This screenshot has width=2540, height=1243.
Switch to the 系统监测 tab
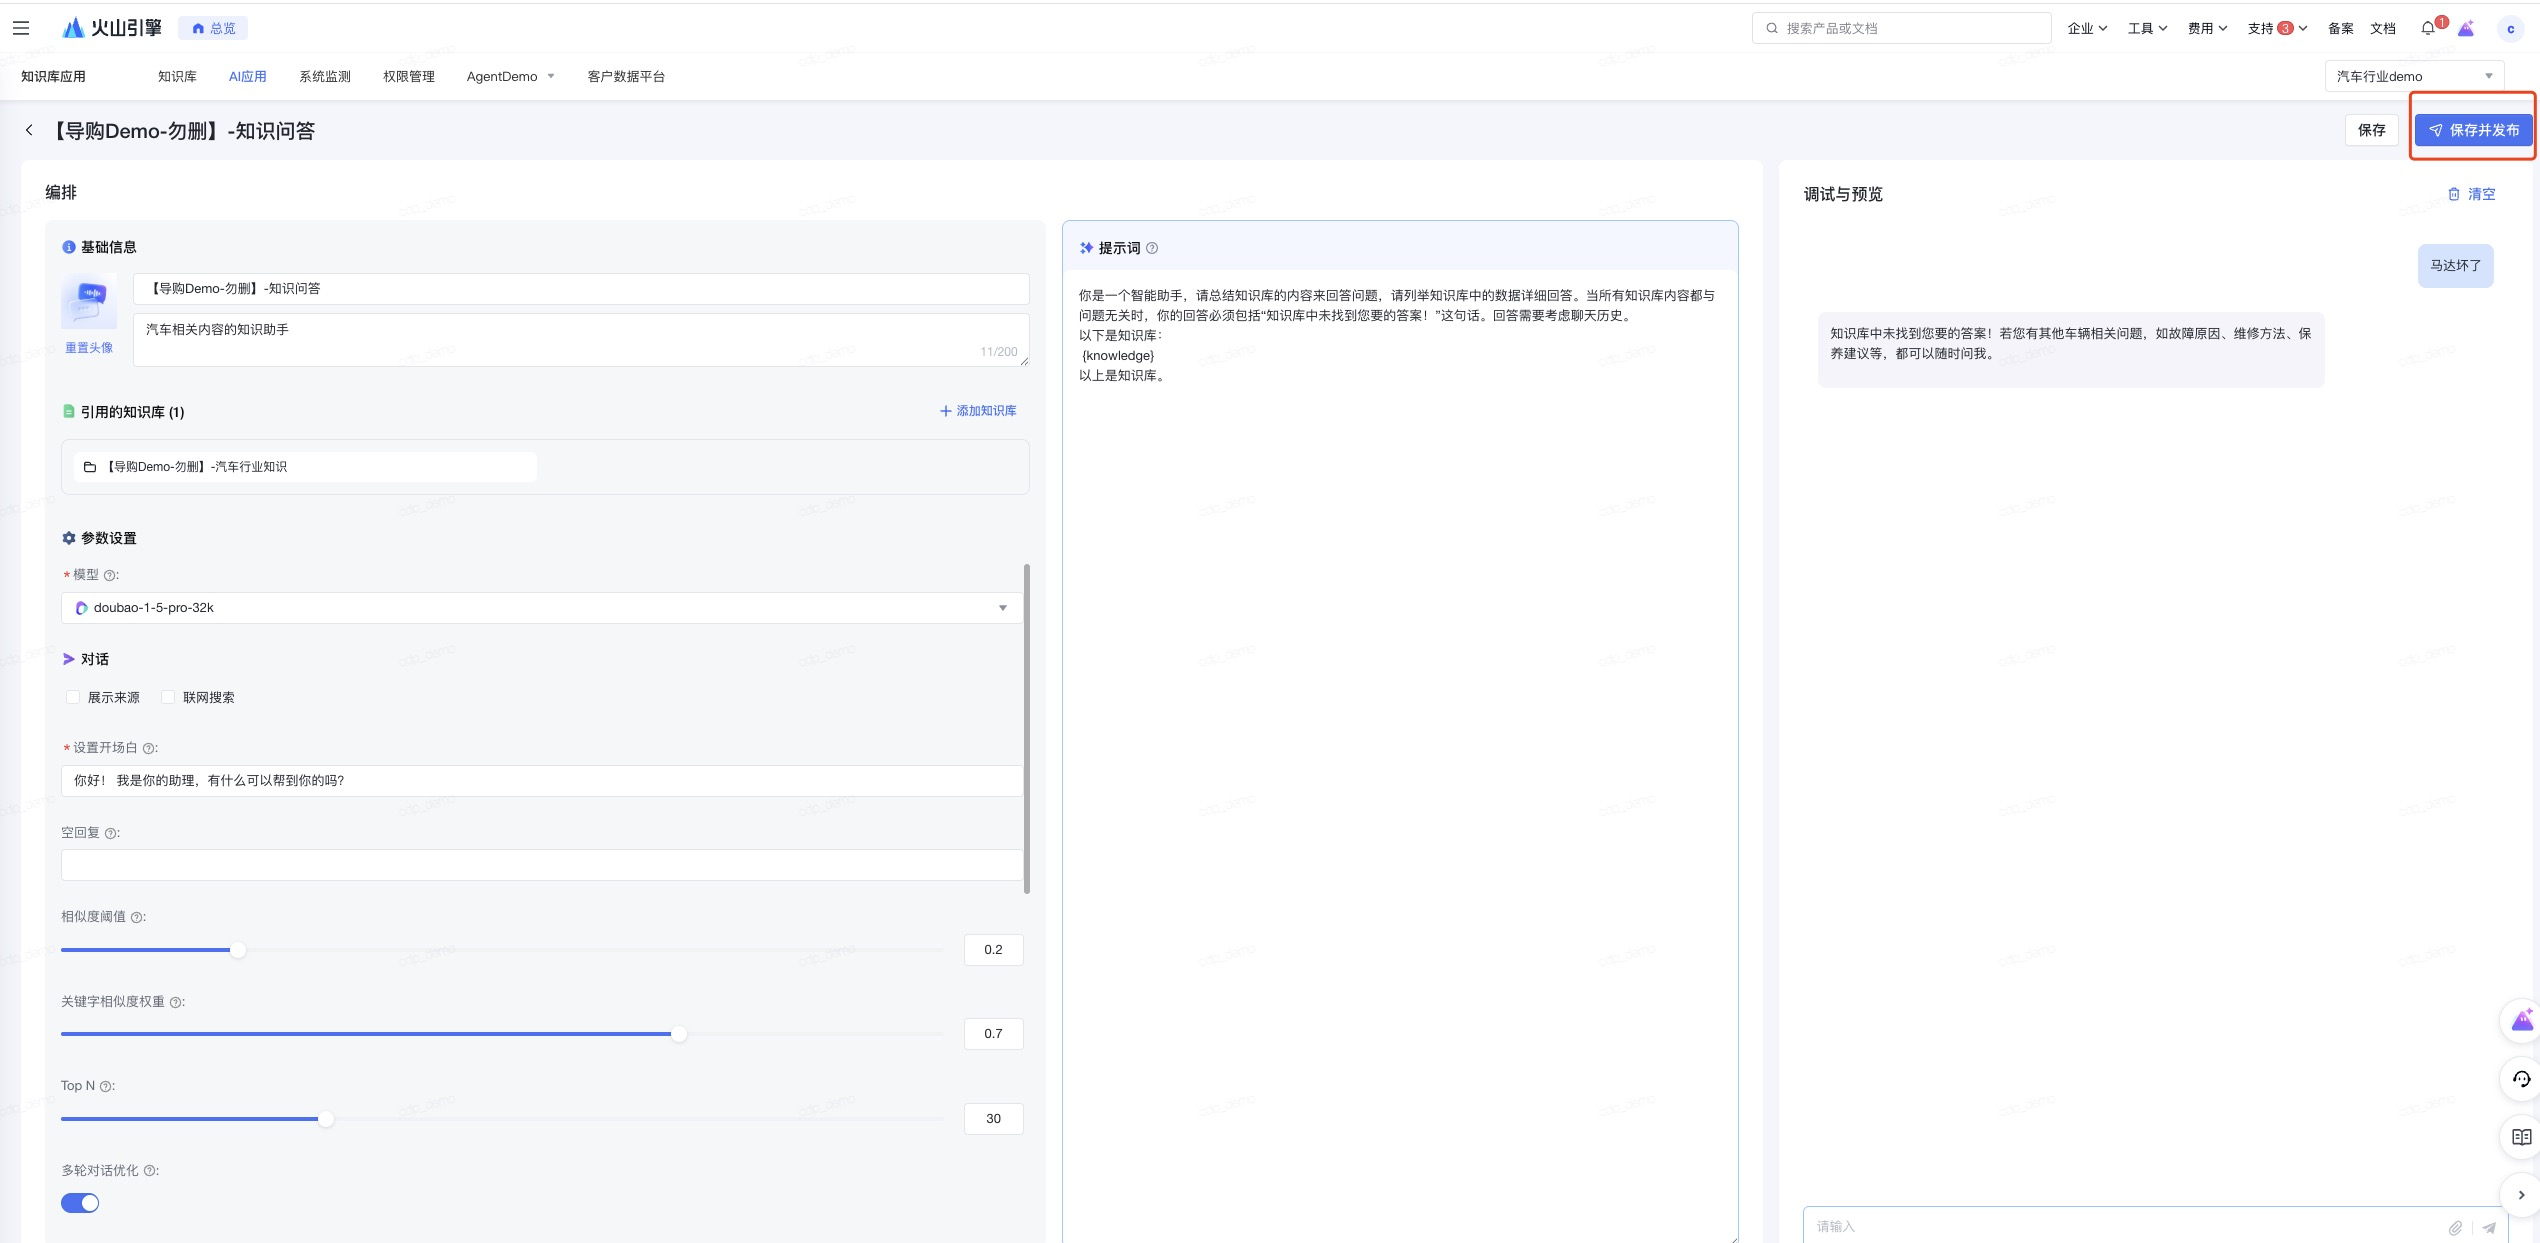[324, 76]
